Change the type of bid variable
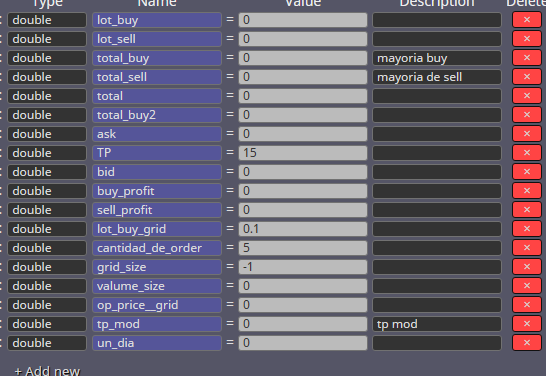 tap(47, 172)
